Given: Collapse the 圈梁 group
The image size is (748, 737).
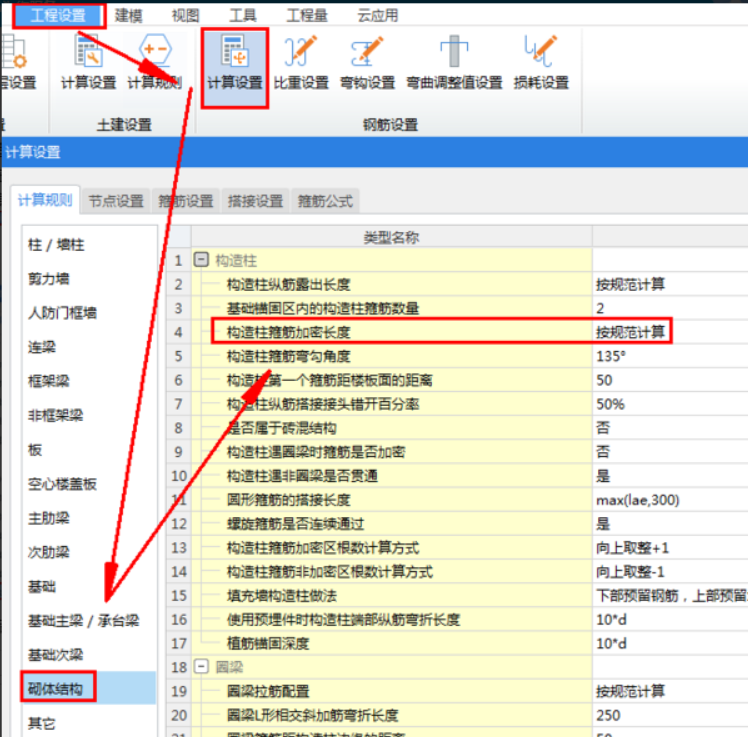Looking at the screenshot, I should 201,666.
